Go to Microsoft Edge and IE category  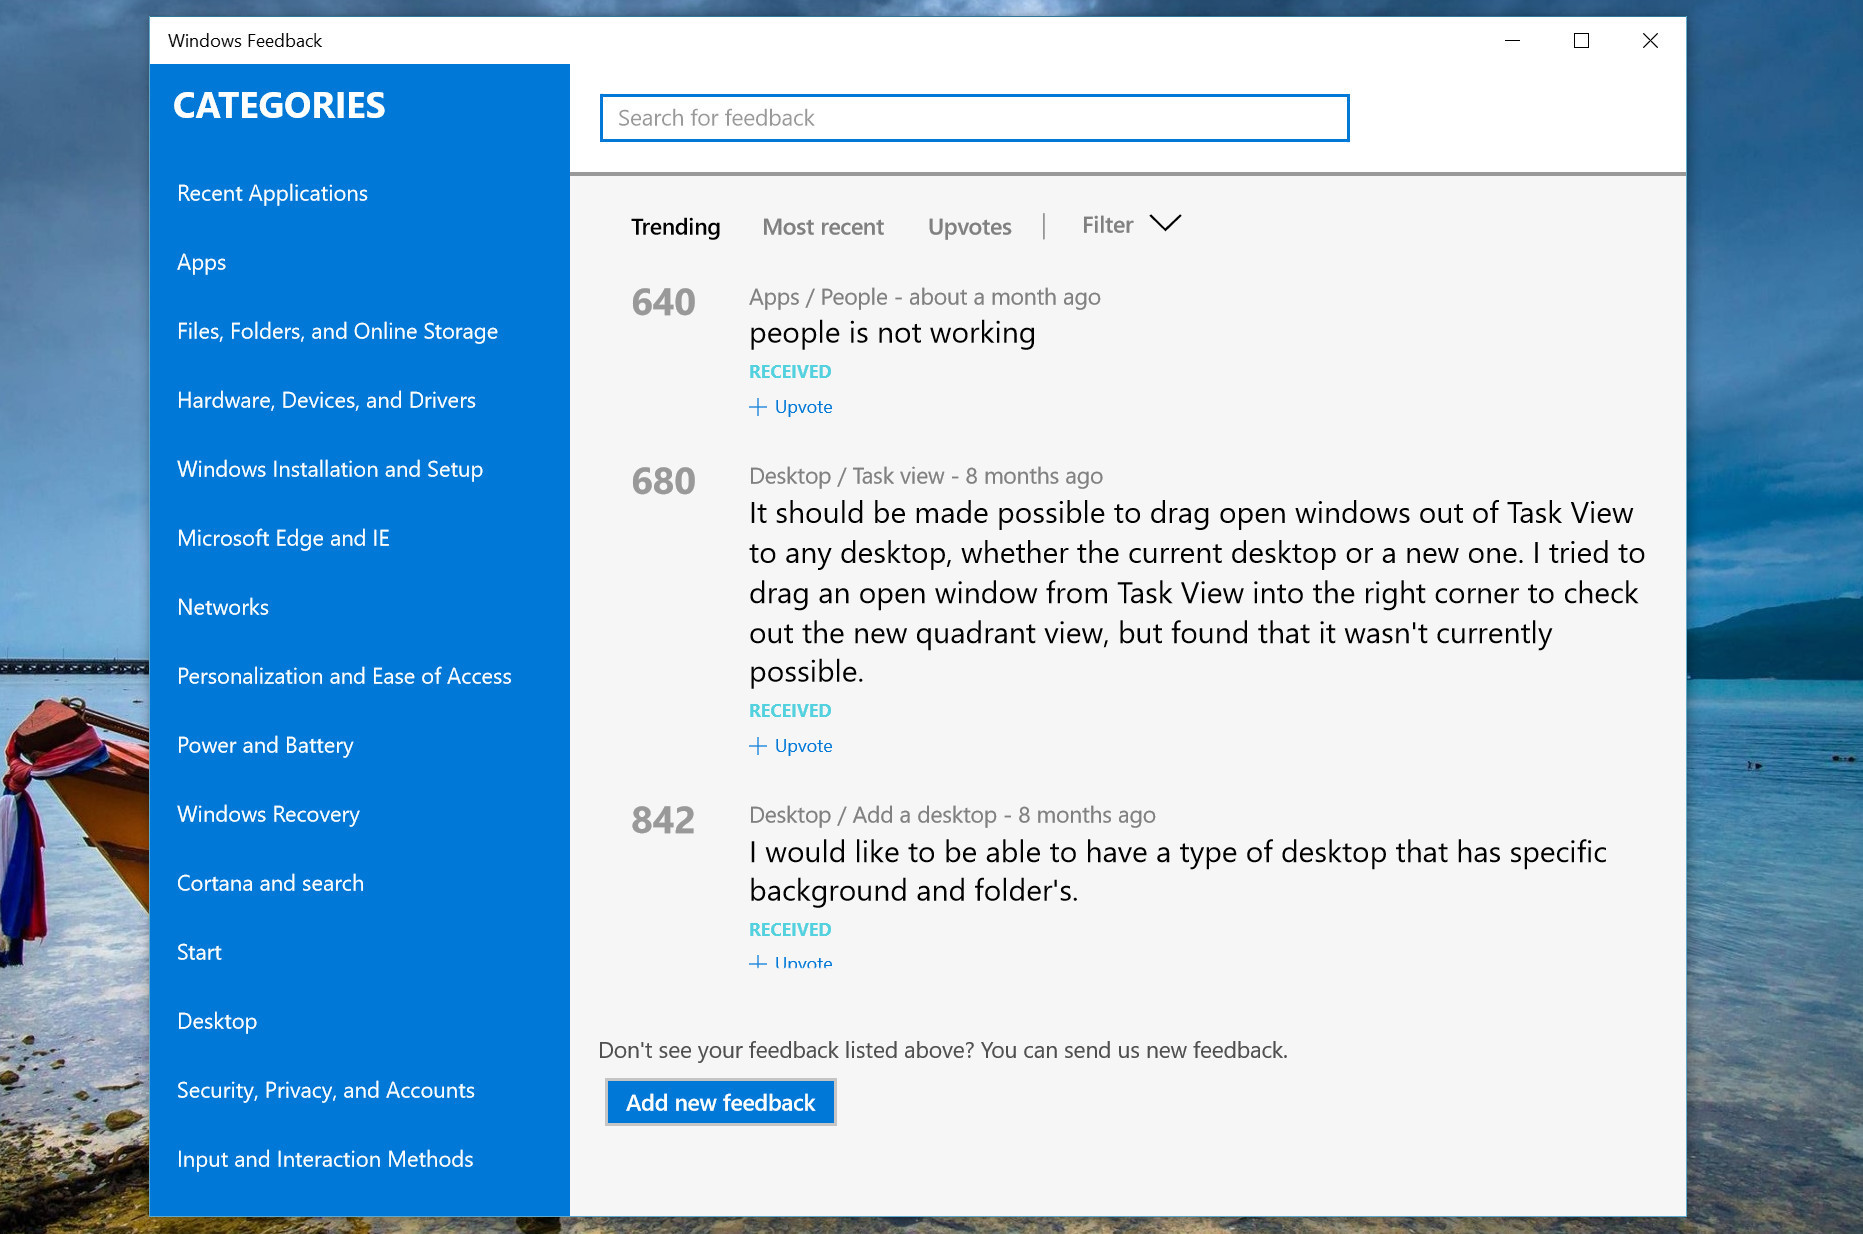tap(283, 538)
